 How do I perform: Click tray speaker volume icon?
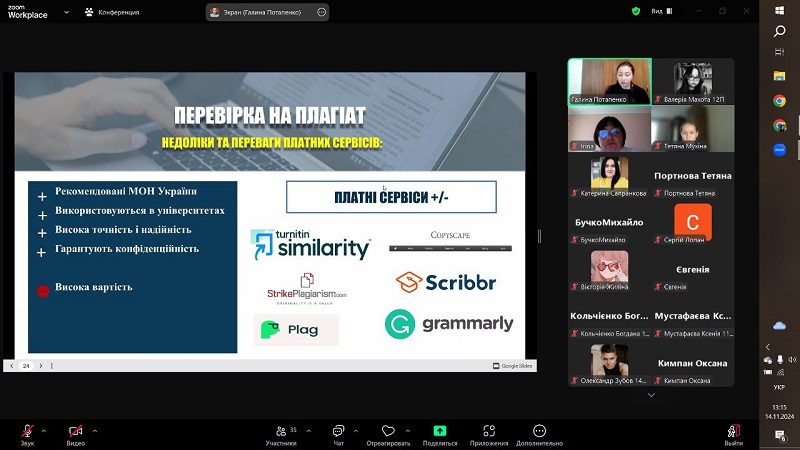[791, 360]
